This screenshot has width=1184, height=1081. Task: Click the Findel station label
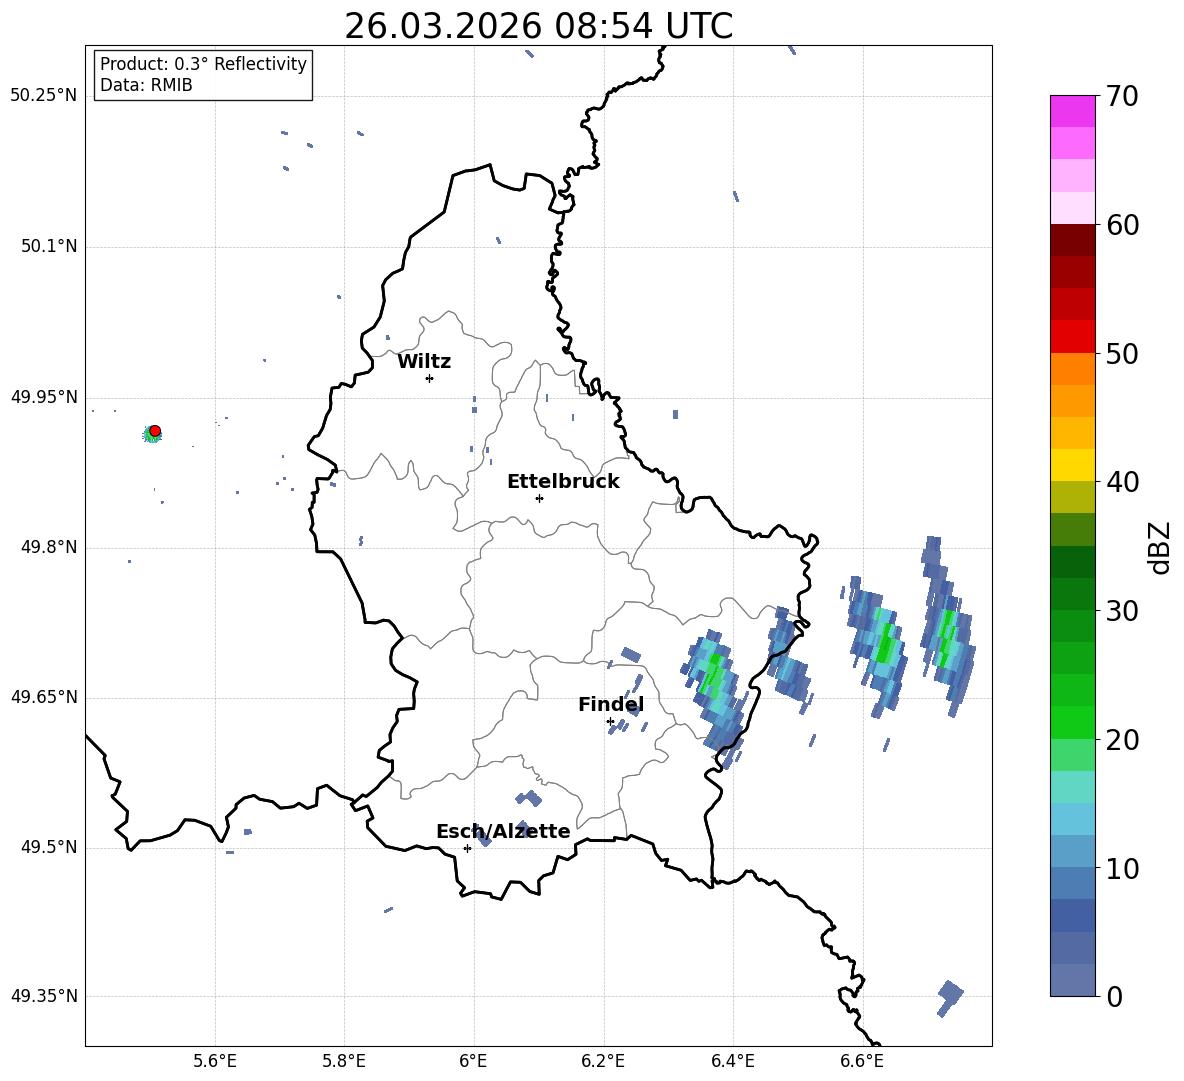pyautogui.click(x=611, y=704)
